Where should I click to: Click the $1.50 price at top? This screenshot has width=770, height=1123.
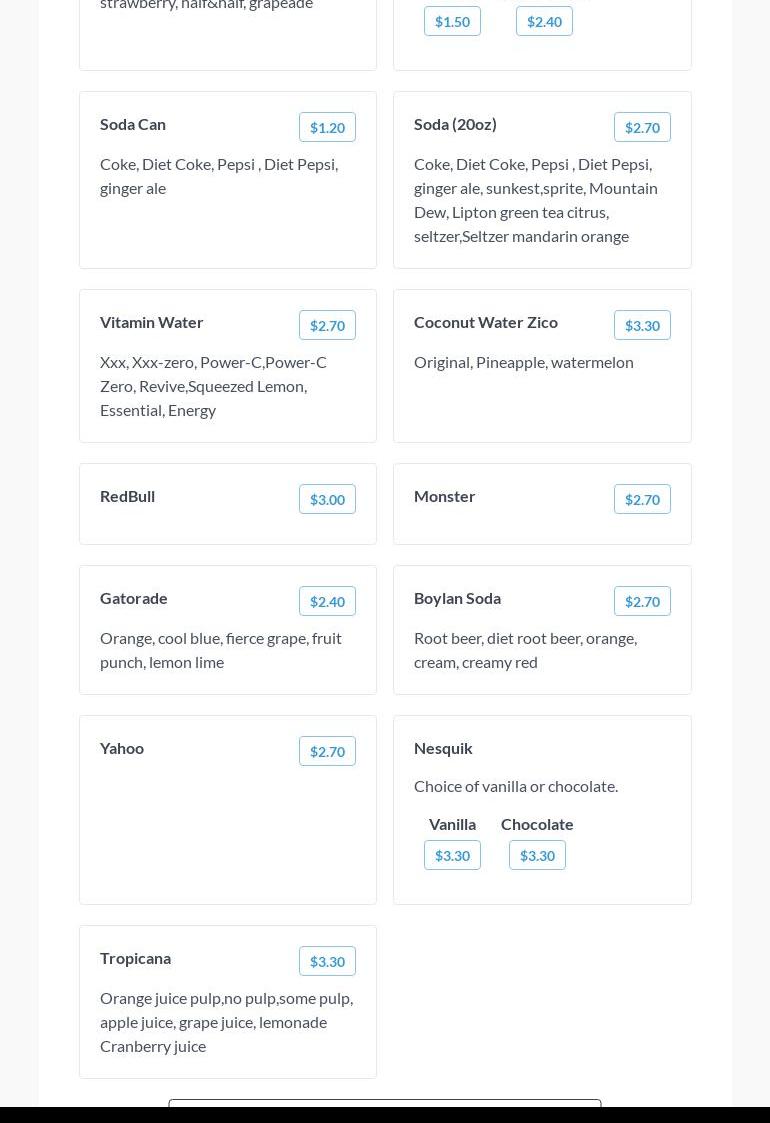click(x=452, y=21)
